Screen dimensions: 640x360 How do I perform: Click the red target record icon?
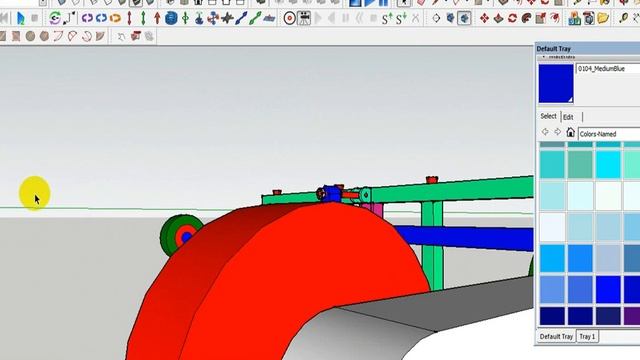[x=290, y=18]
